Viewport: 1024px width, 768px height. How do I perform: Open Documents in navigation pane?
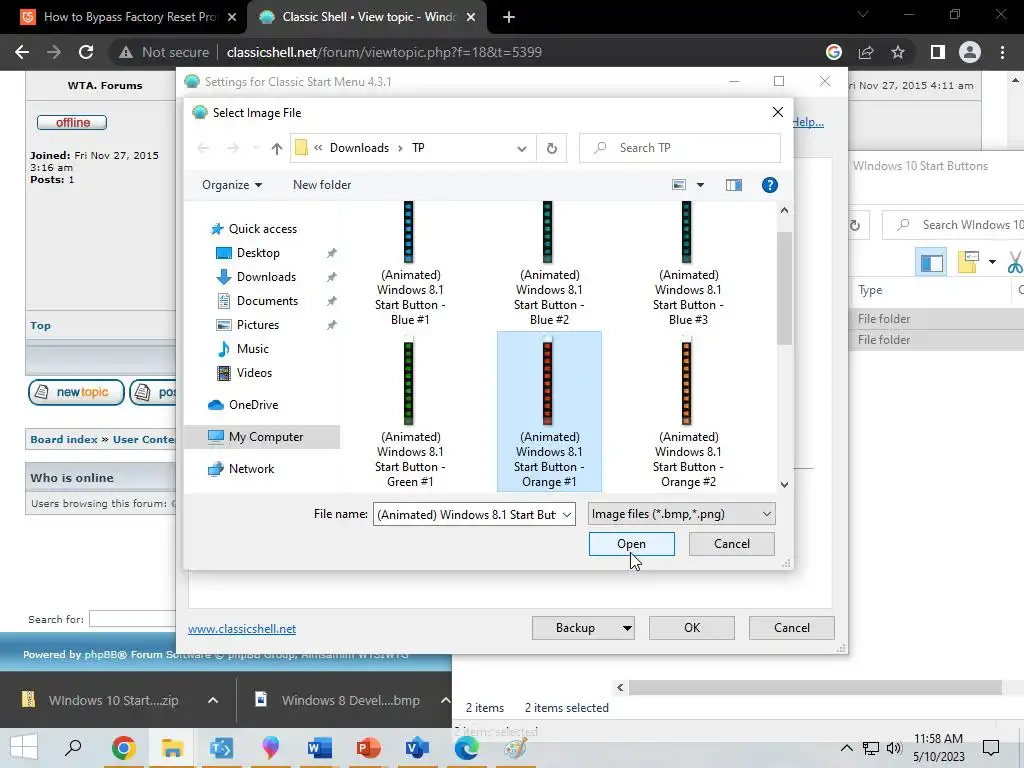coord(267,301)
